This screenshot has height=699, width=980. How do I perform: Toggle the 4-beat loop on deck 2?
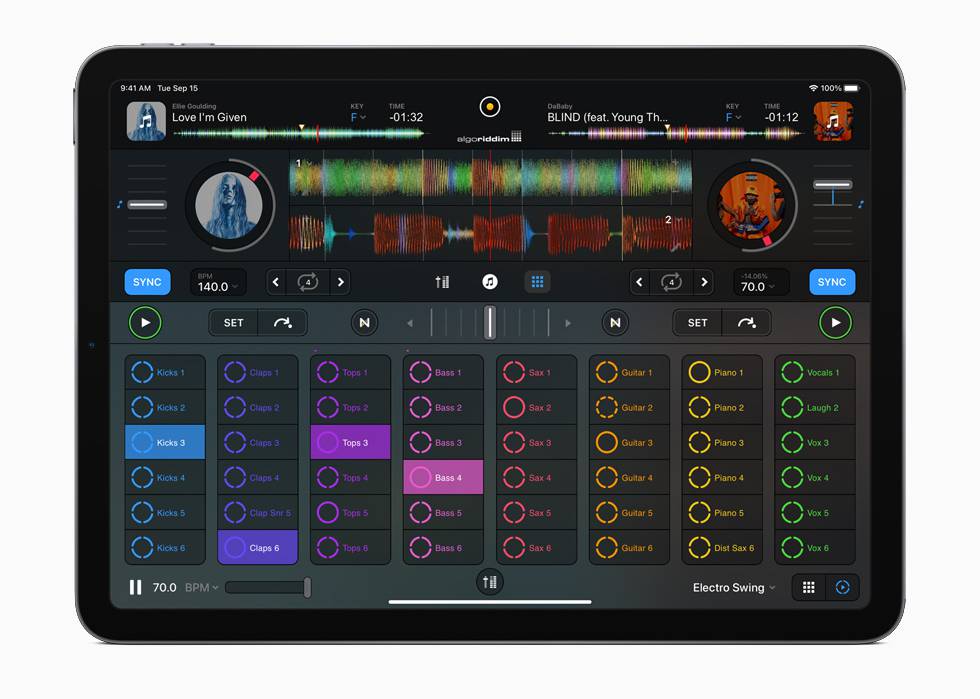coord(671,282)
